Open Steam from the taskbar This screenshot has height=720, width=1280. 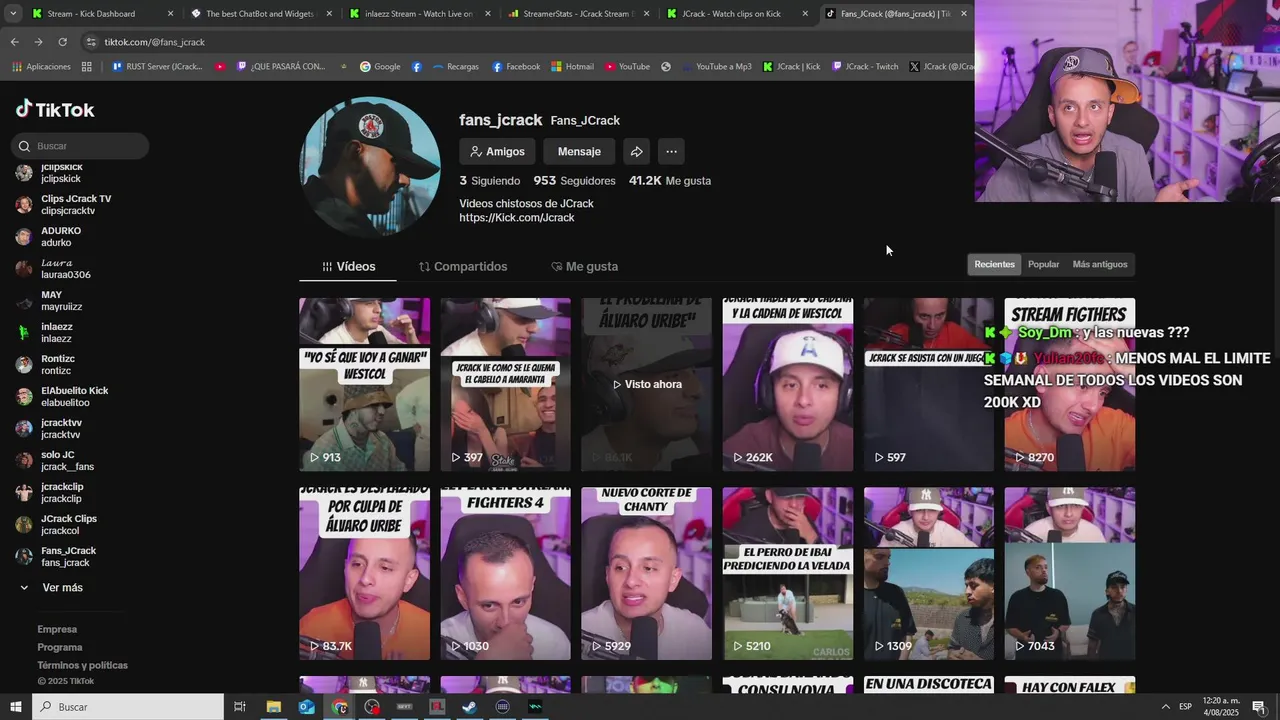pos(469,707)
